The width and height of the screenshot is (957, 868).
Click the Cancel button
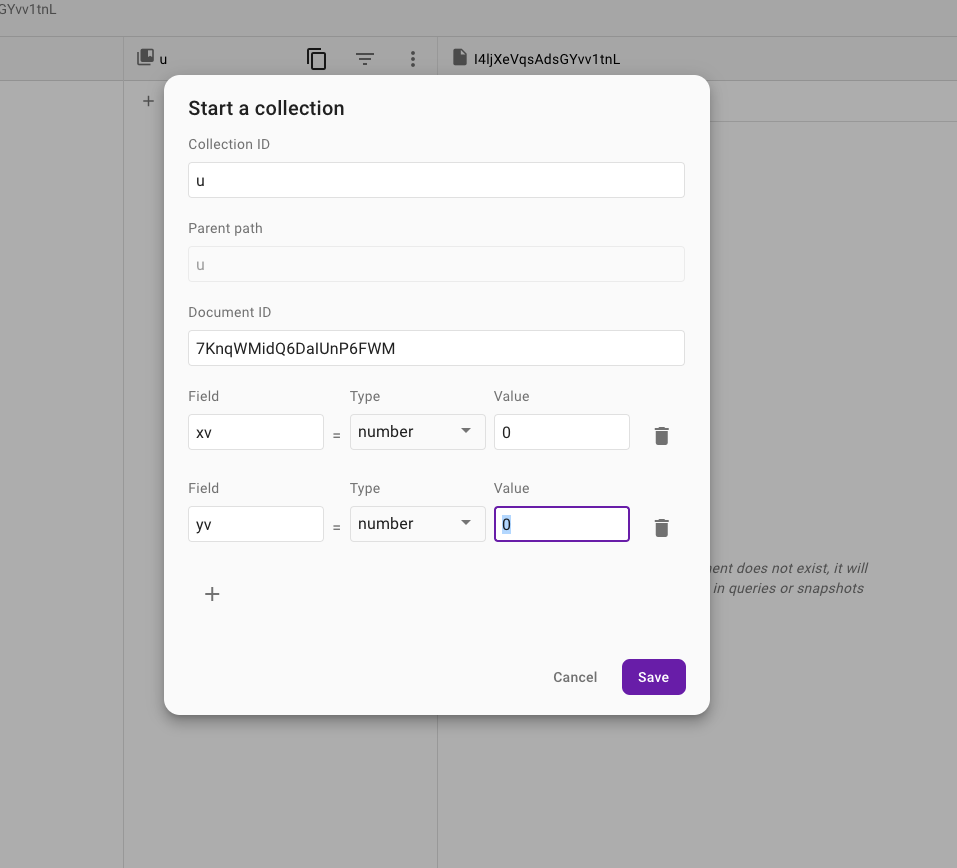pos(574,677)
